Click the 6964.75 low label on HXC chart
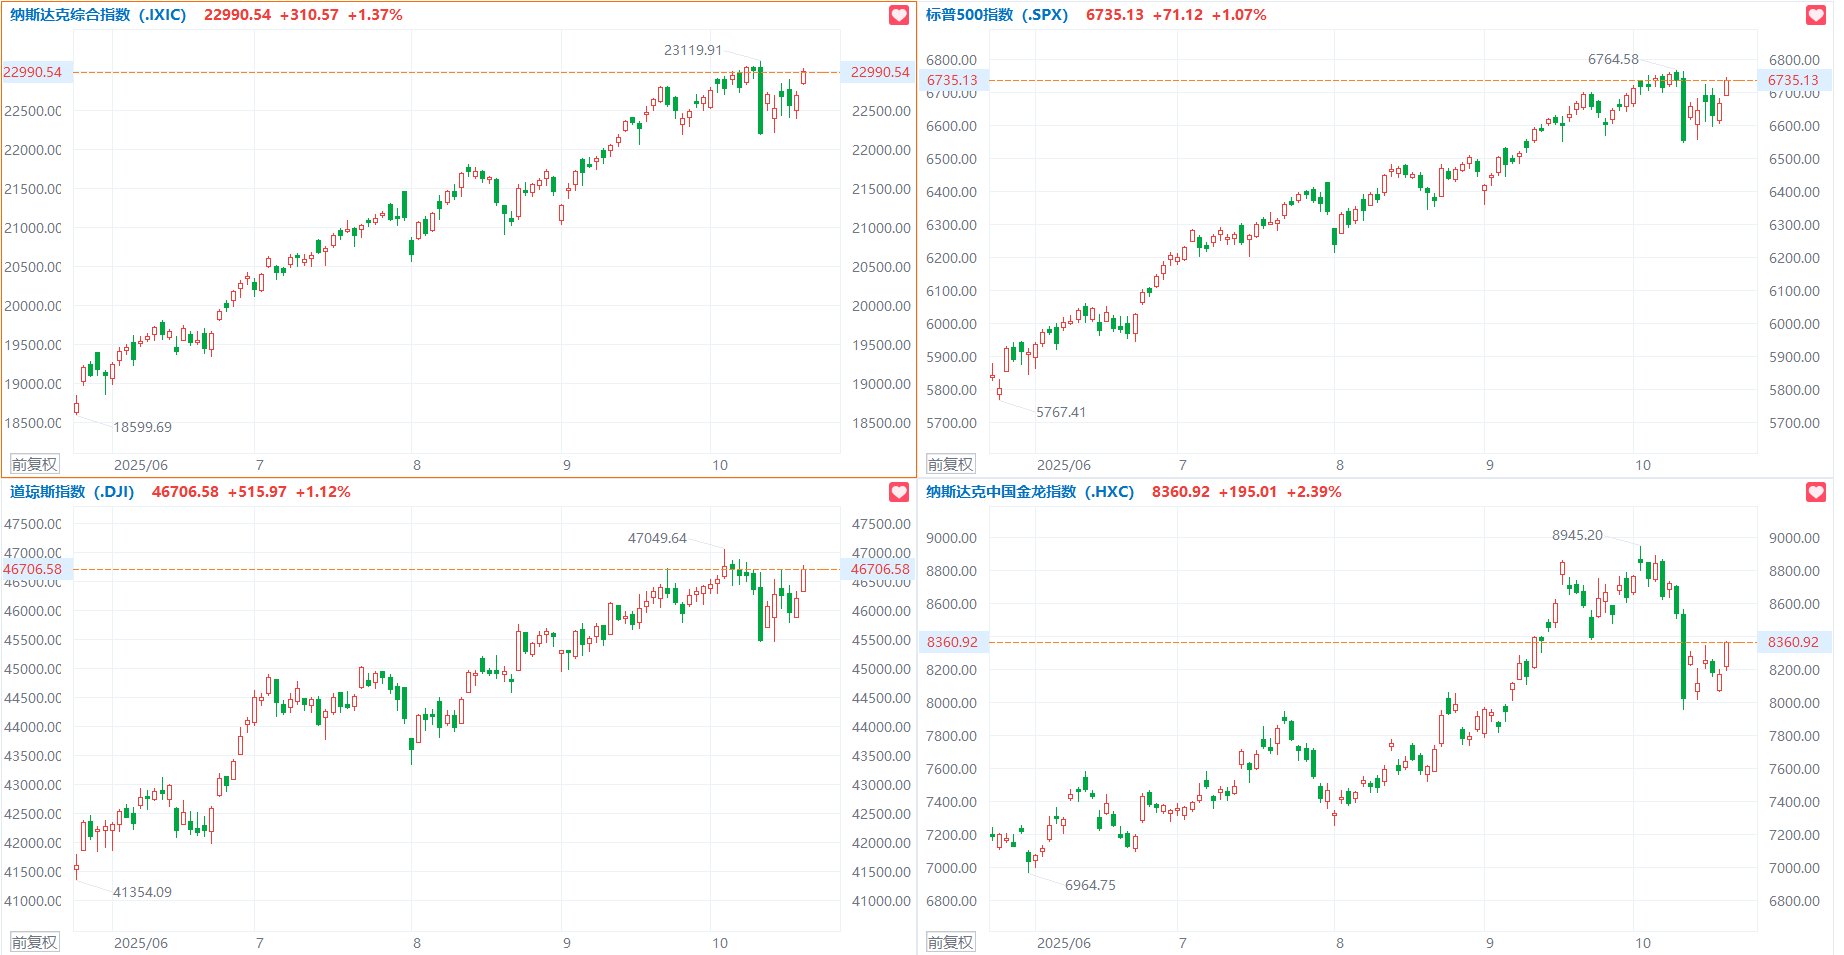The height and width of the screenshot is (955, 1844). pyautogui.click(x=1089, y=885)
